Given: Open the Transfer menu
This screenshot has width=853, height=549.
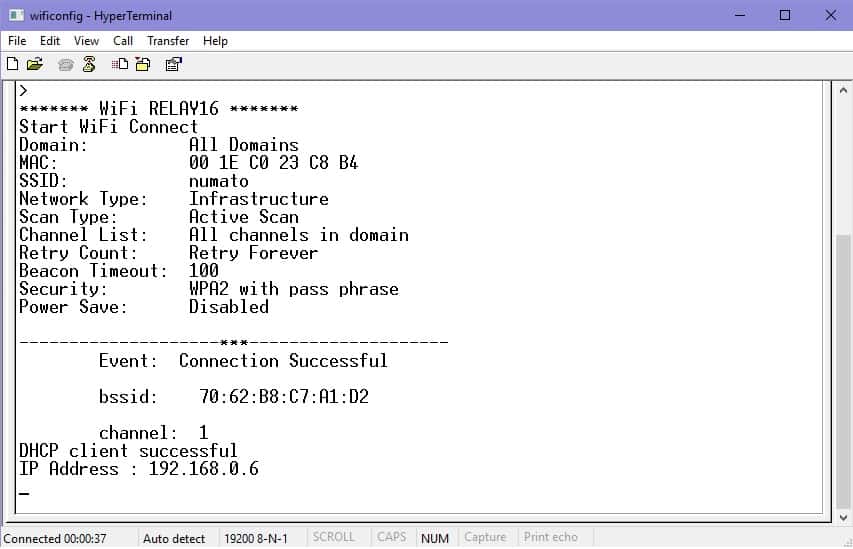Looking at the screenshot, I should (168, 41).
